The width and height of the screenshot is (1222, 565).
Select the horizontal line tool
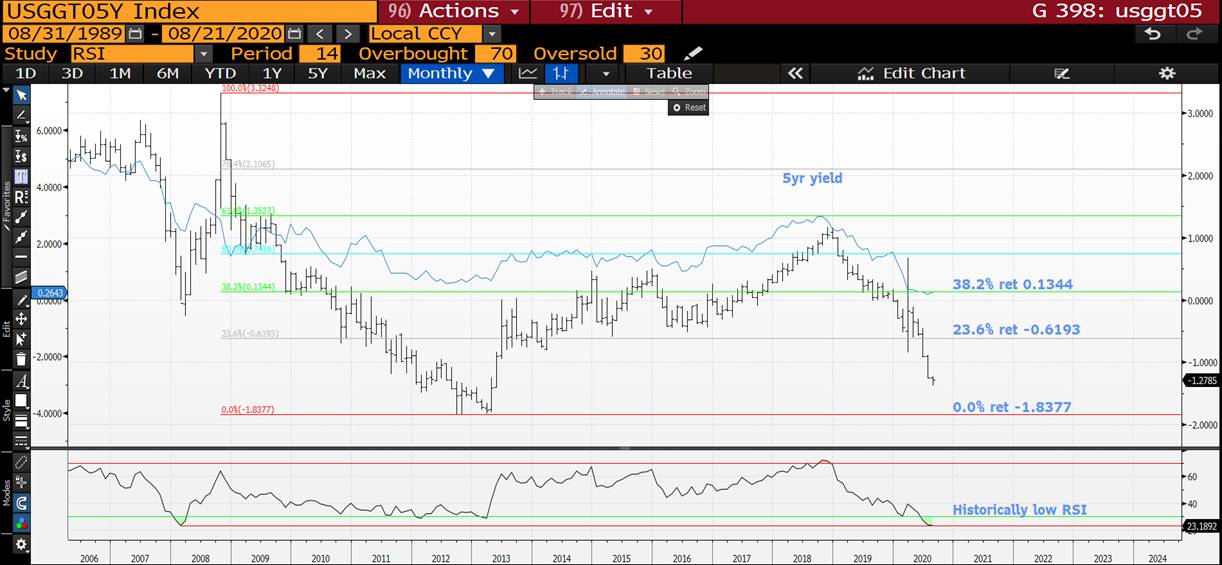click(21, 257)
